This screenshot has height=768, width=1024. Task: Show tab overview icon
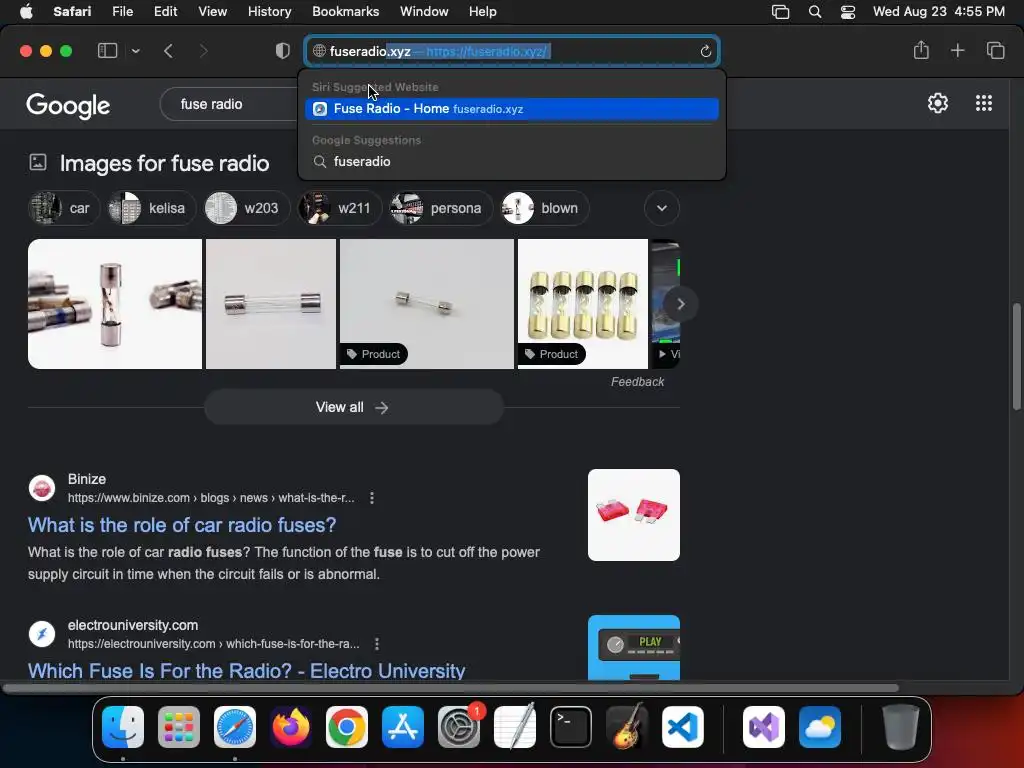point(995,50)
